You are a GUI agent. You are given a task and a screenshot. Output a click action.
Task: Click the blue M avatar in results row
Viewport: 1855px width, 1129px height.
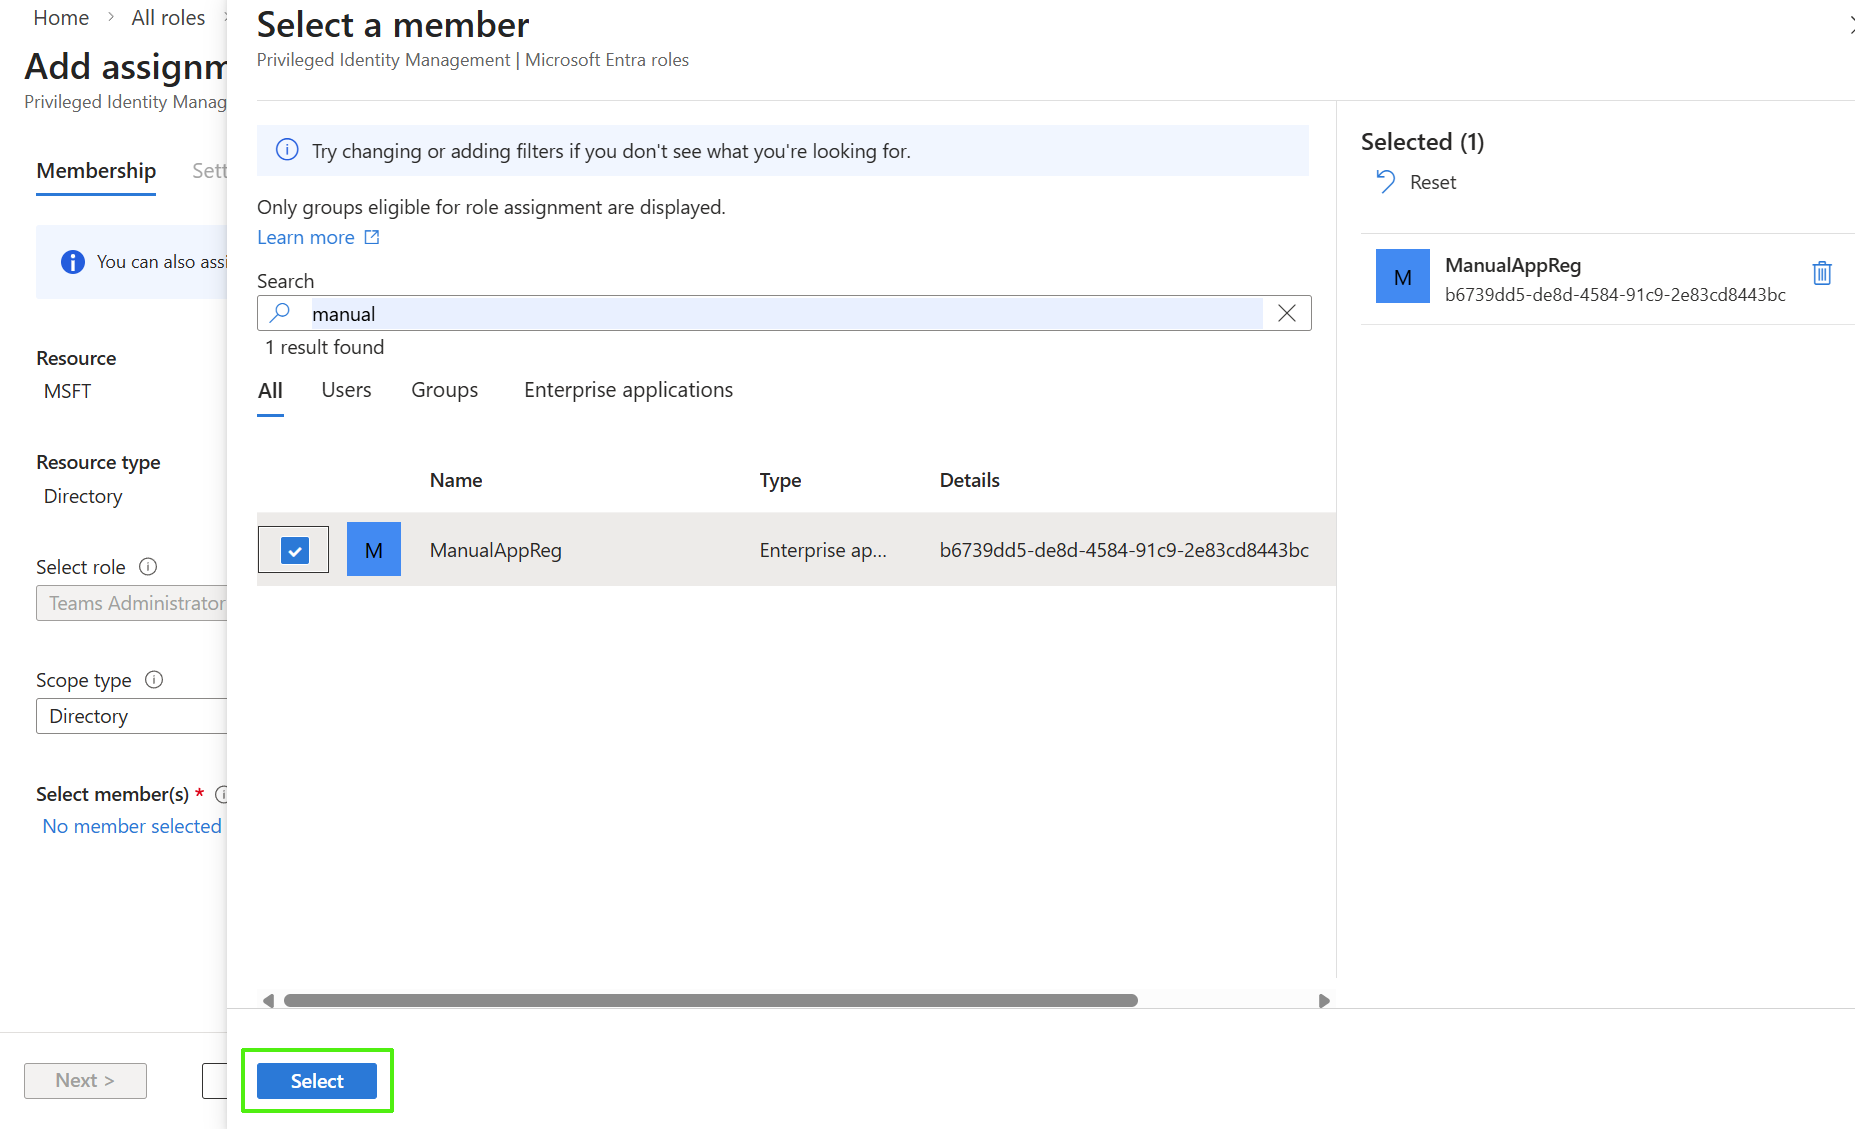click(373, 550)
